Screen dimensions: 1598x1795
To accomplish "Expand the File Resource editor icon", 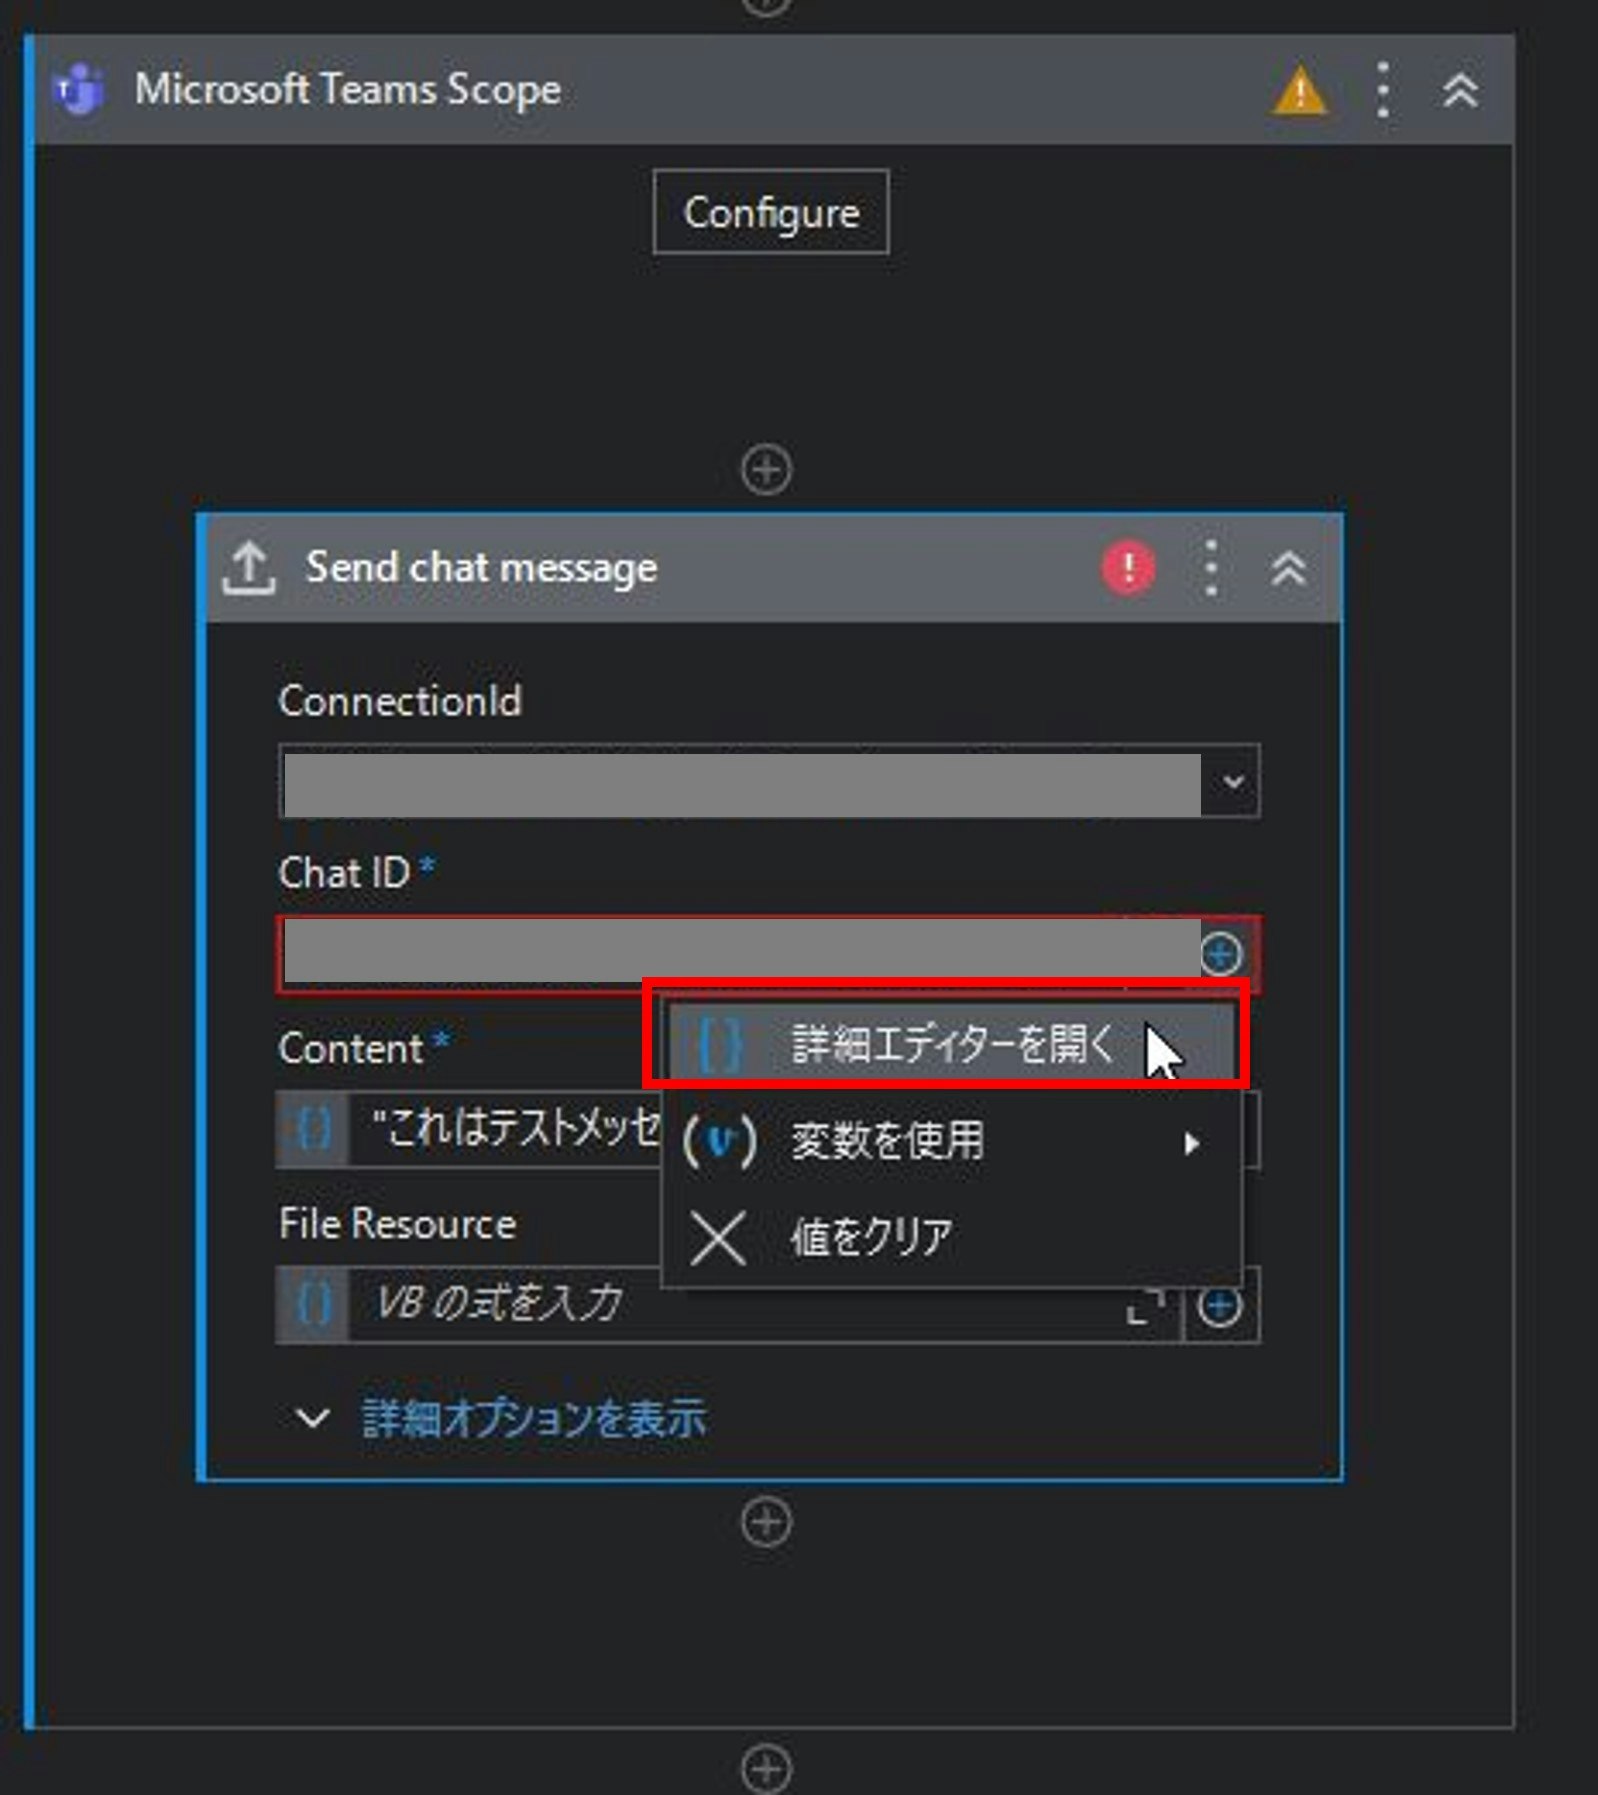I will [1146, 1306].
